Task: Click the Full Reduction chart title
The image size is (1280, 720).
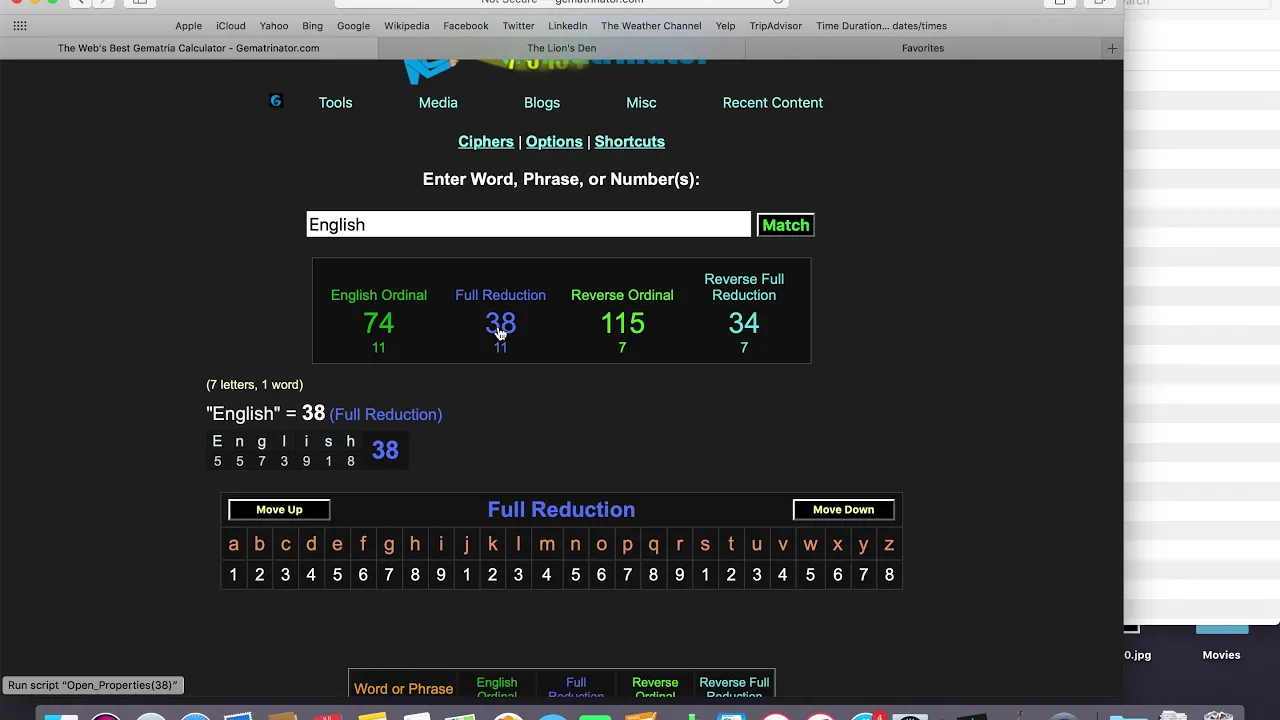Action: click(x=561, y=510)
